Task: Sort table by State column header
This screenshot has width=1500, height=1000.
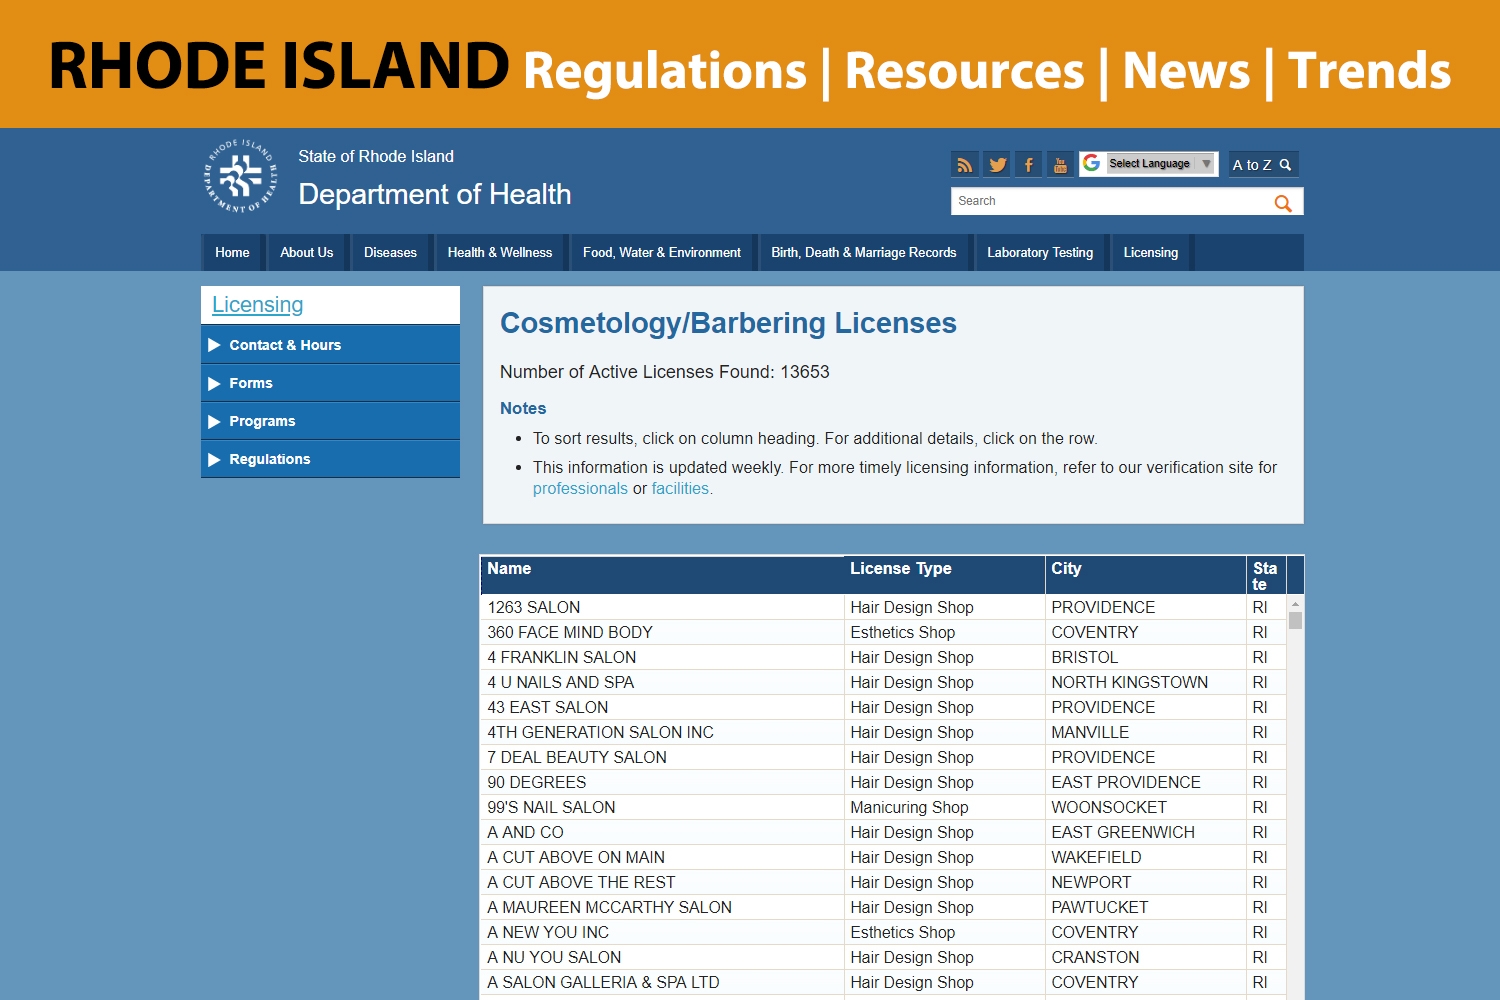Action: 1266,575
